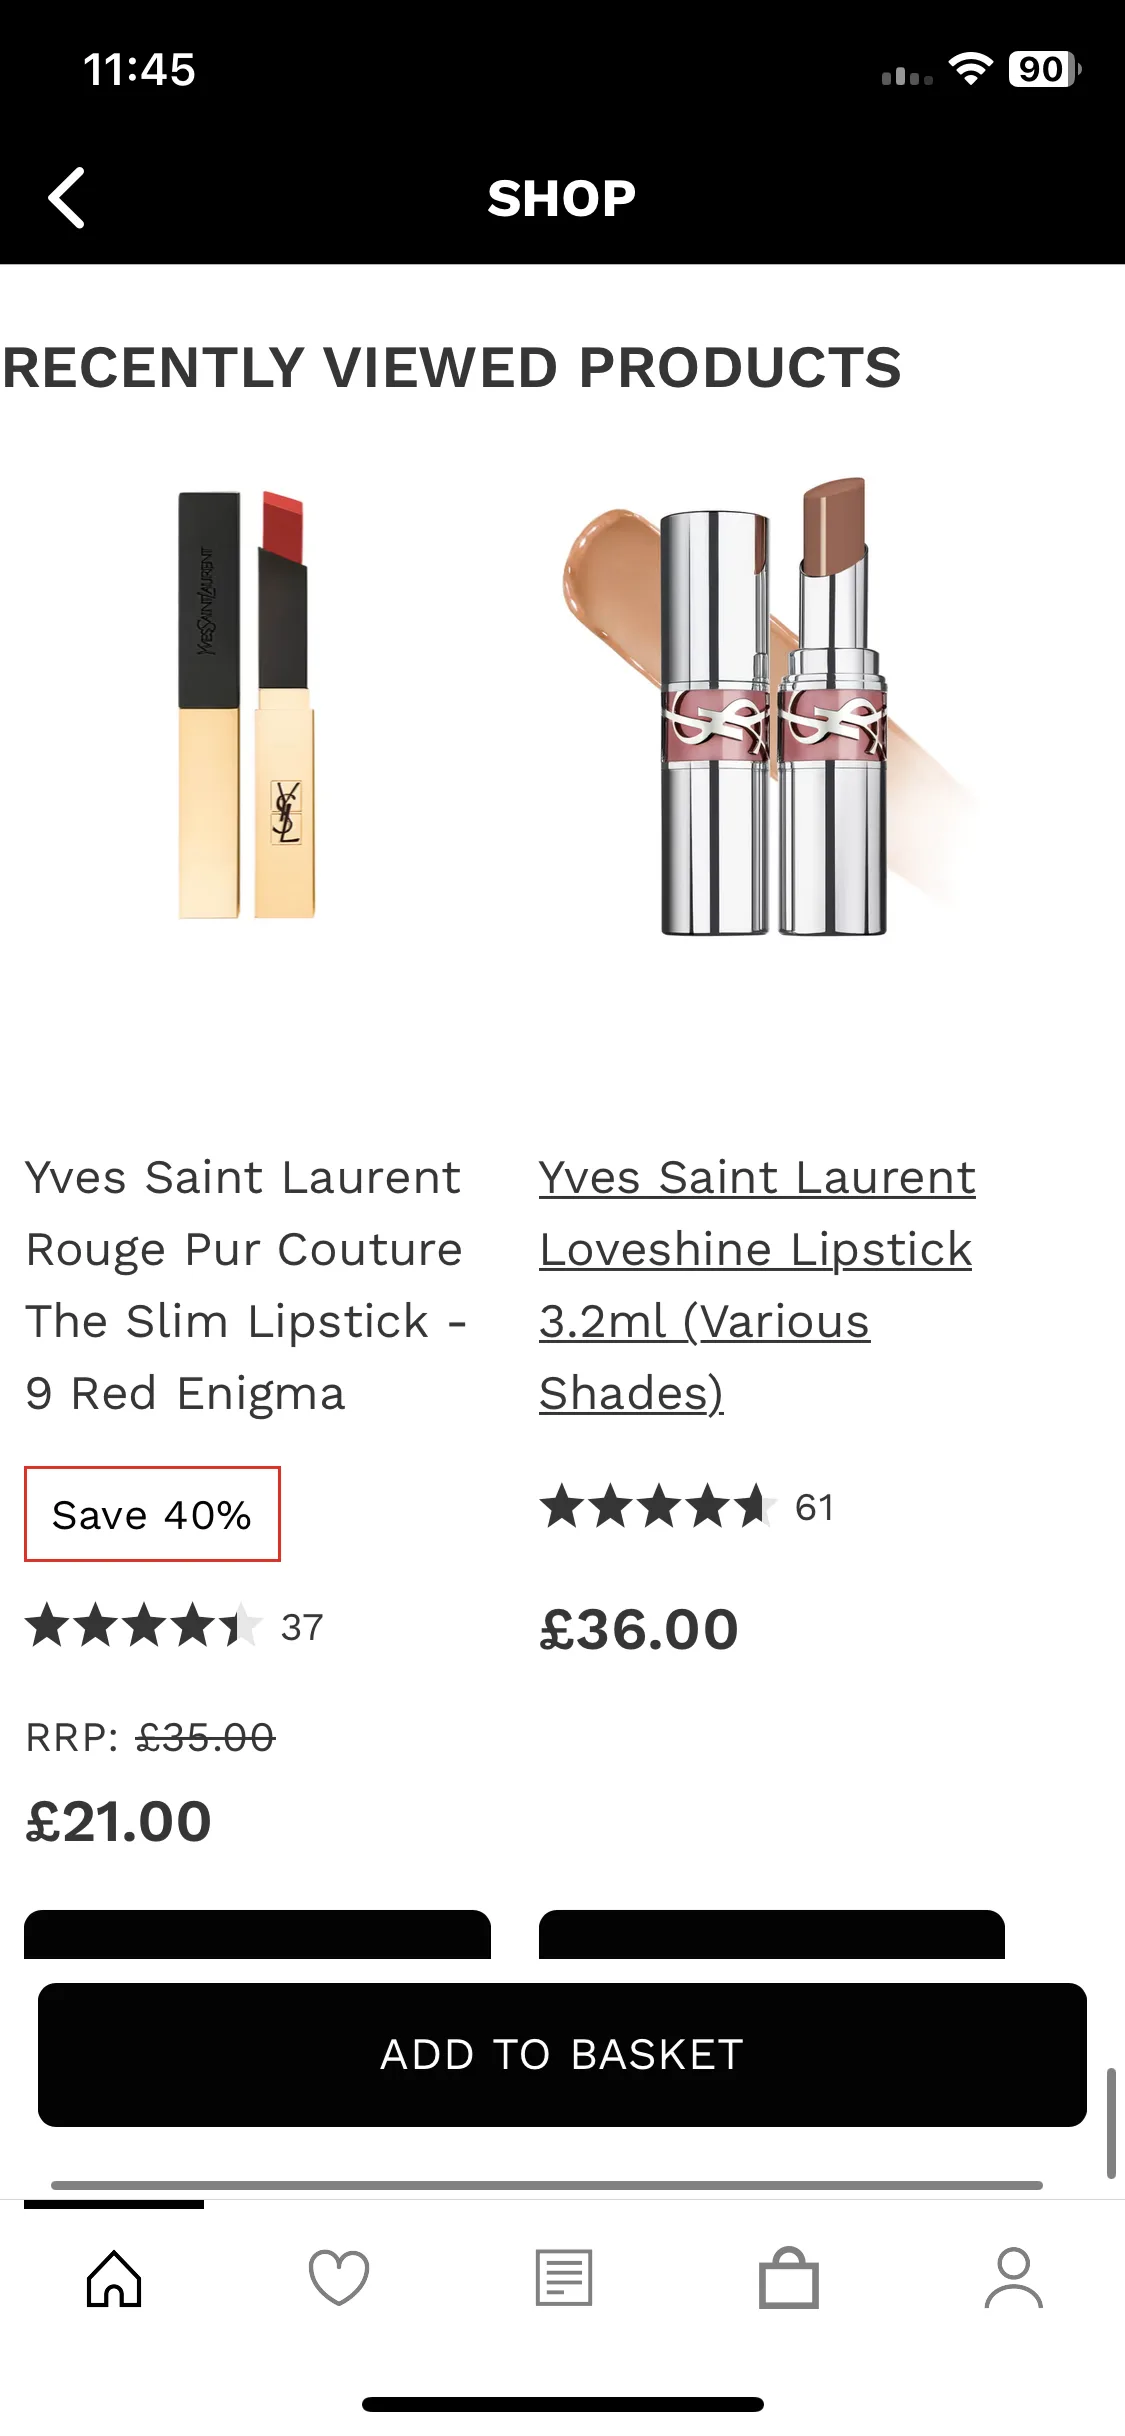Open the orders list icon
The height and width of the screenshot is (2436, 1125).
coord(564,2278)
